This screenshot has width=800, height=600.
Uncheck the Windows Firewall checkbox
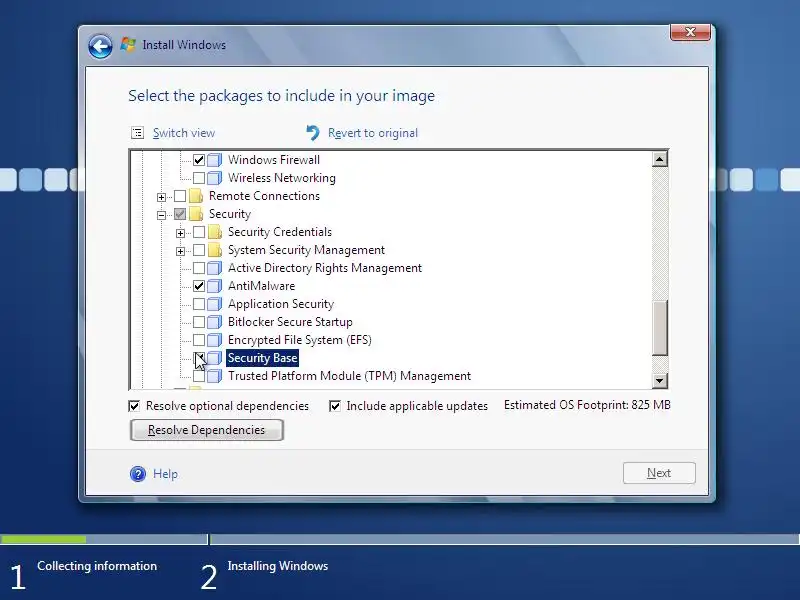(x=199, y=160)
